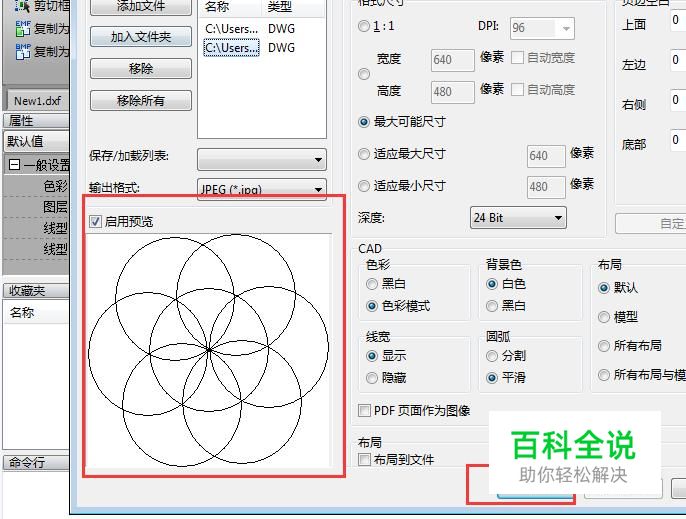This screenshot has height=519, width=686.
Task: Select 色彩模式 radio button
Action: [371, 306]
